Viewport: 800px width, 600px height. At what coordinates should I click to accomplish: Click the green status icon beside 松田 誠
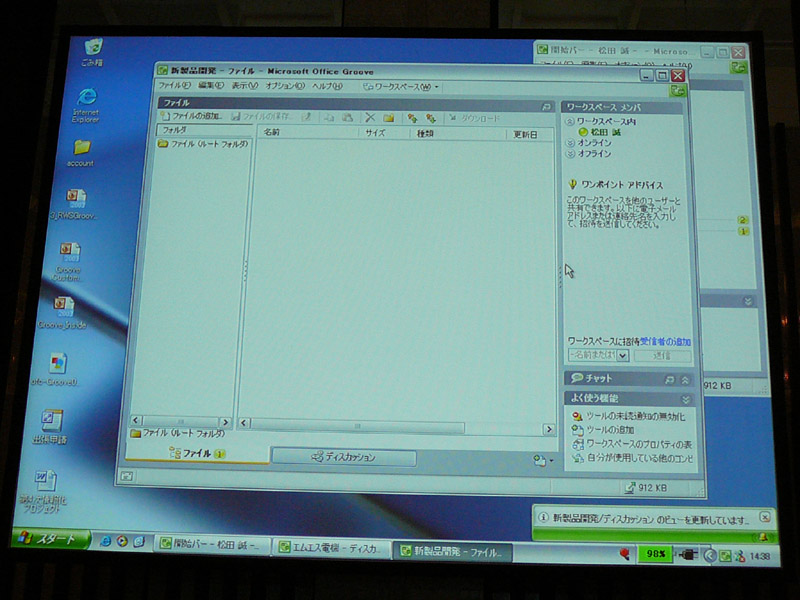coord(583,132)
